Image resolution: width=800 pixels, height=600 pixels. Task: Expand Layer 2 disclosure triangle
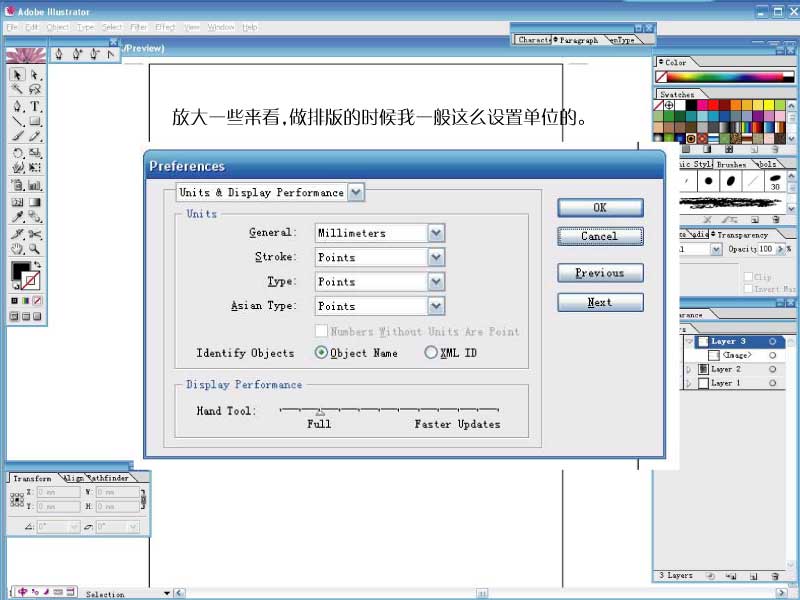coord(689,369)
